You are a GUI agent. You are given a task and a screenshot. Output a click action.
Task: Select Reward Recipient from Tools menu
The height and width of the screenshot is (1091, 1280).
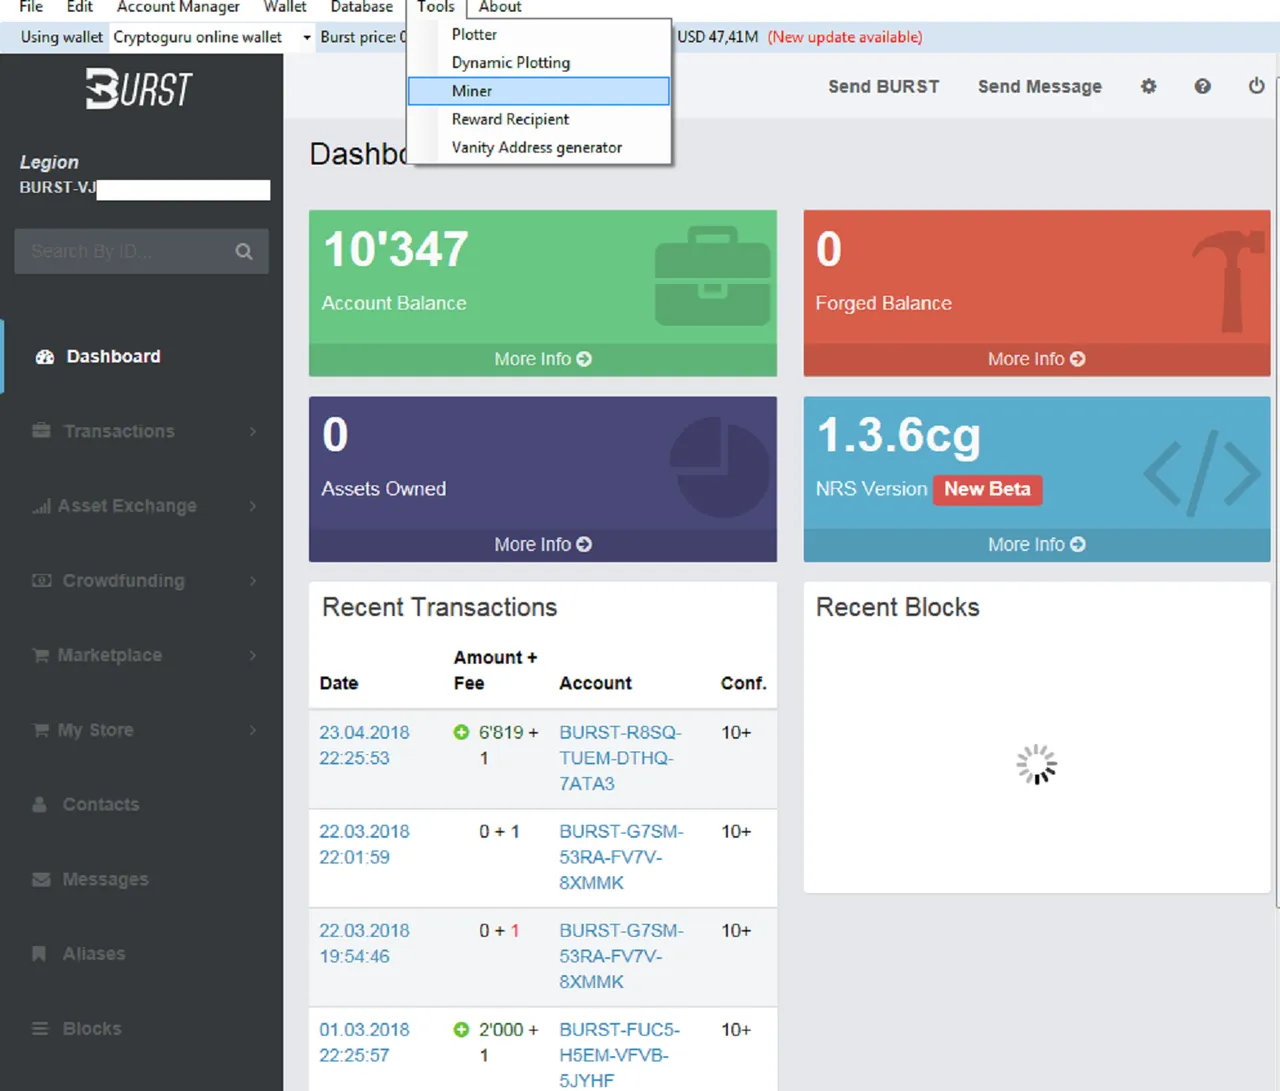click(539, 119)
